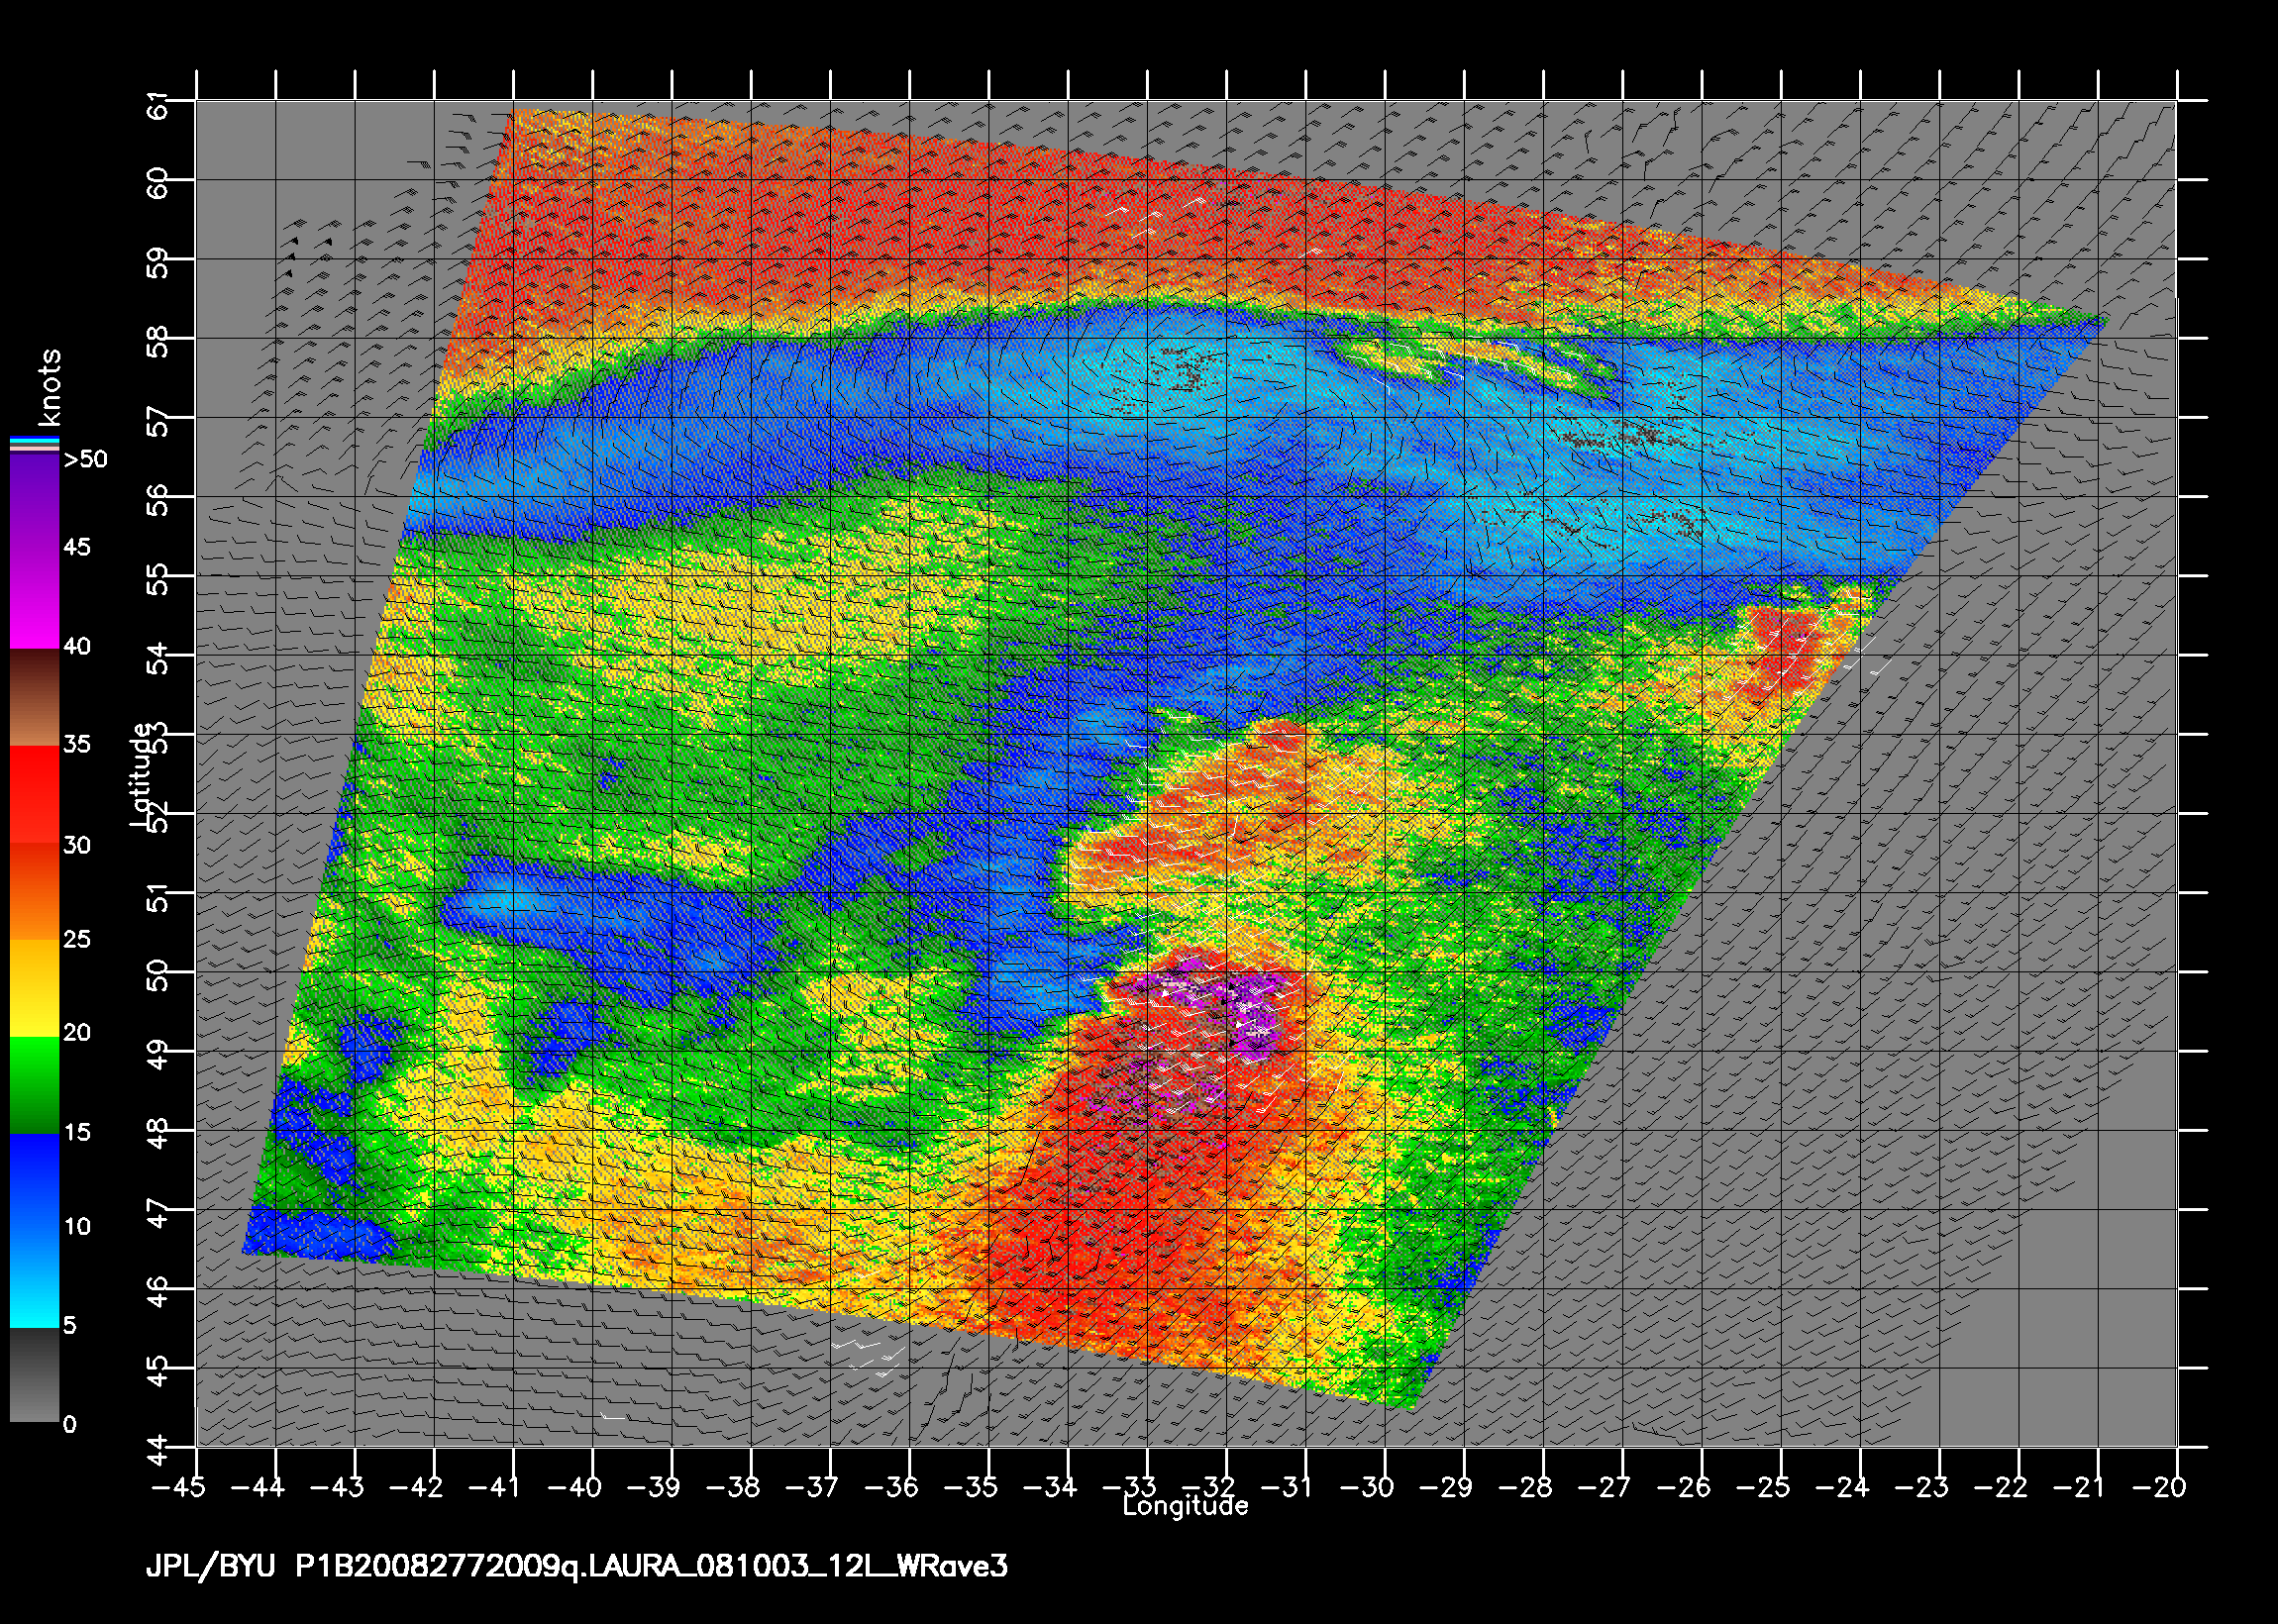The height and width of the screenshot is (1624, 2278).
Task: Click the '40' color scale label
Action: click(x=77, y=646)
